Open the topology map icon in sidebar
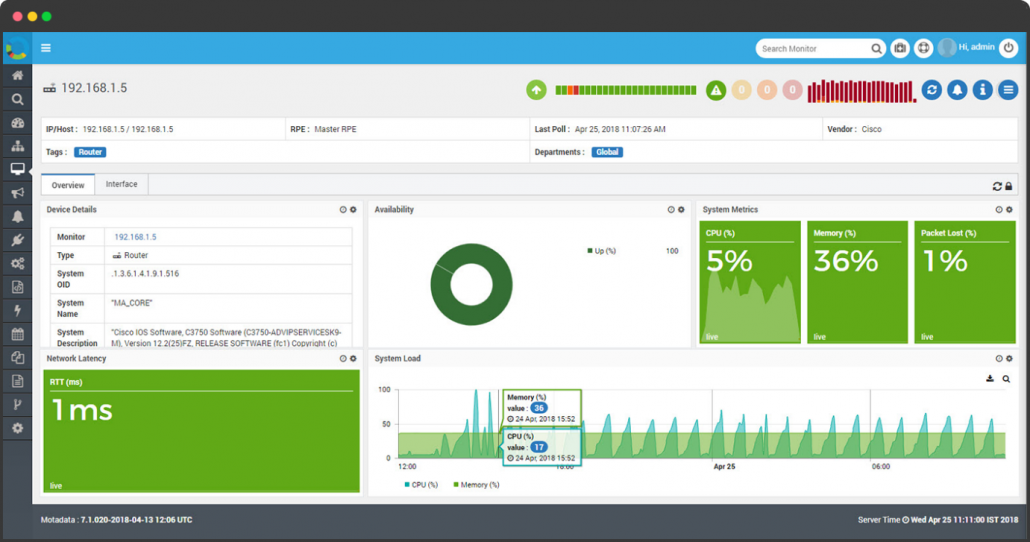 click(x=17, y=146)
